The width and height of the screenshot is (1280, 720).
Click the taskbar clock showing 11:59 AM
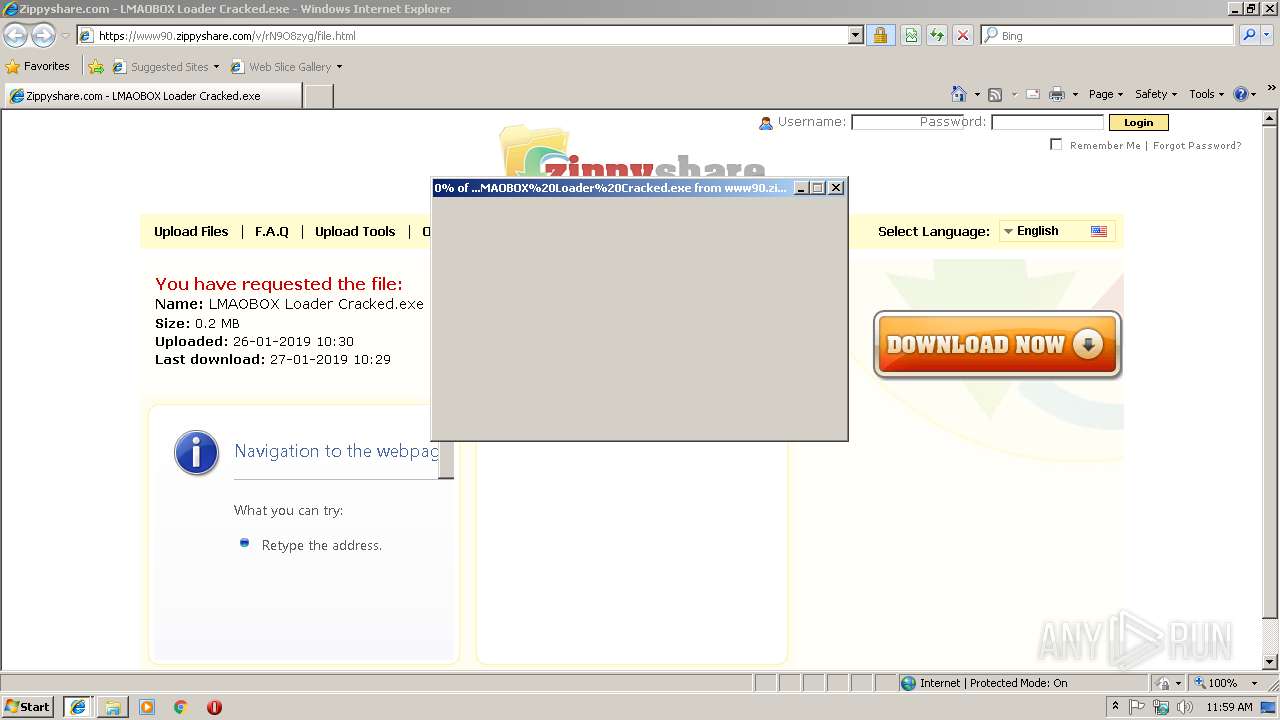pos(1229,707)
